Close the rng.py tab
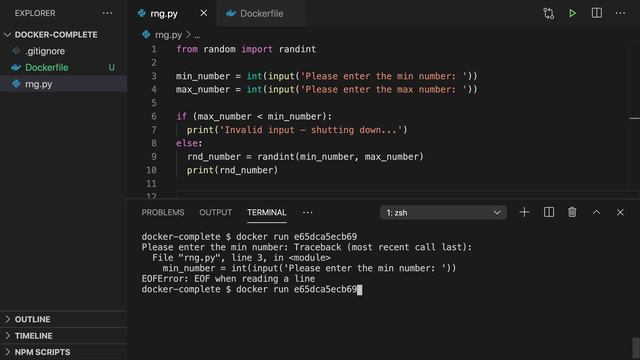This screenshot has width=640, height=360. 203,13
